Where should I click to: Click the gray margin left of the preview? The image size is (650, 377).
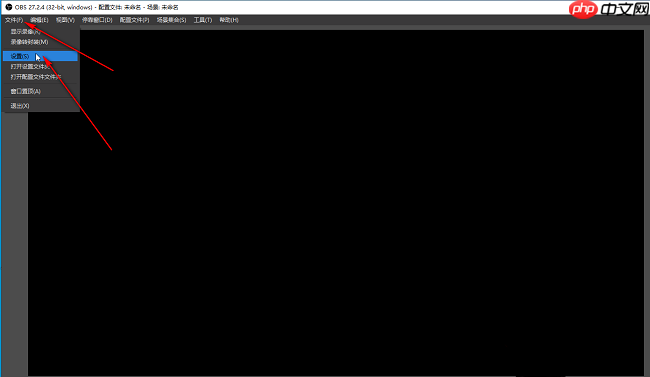15,245
